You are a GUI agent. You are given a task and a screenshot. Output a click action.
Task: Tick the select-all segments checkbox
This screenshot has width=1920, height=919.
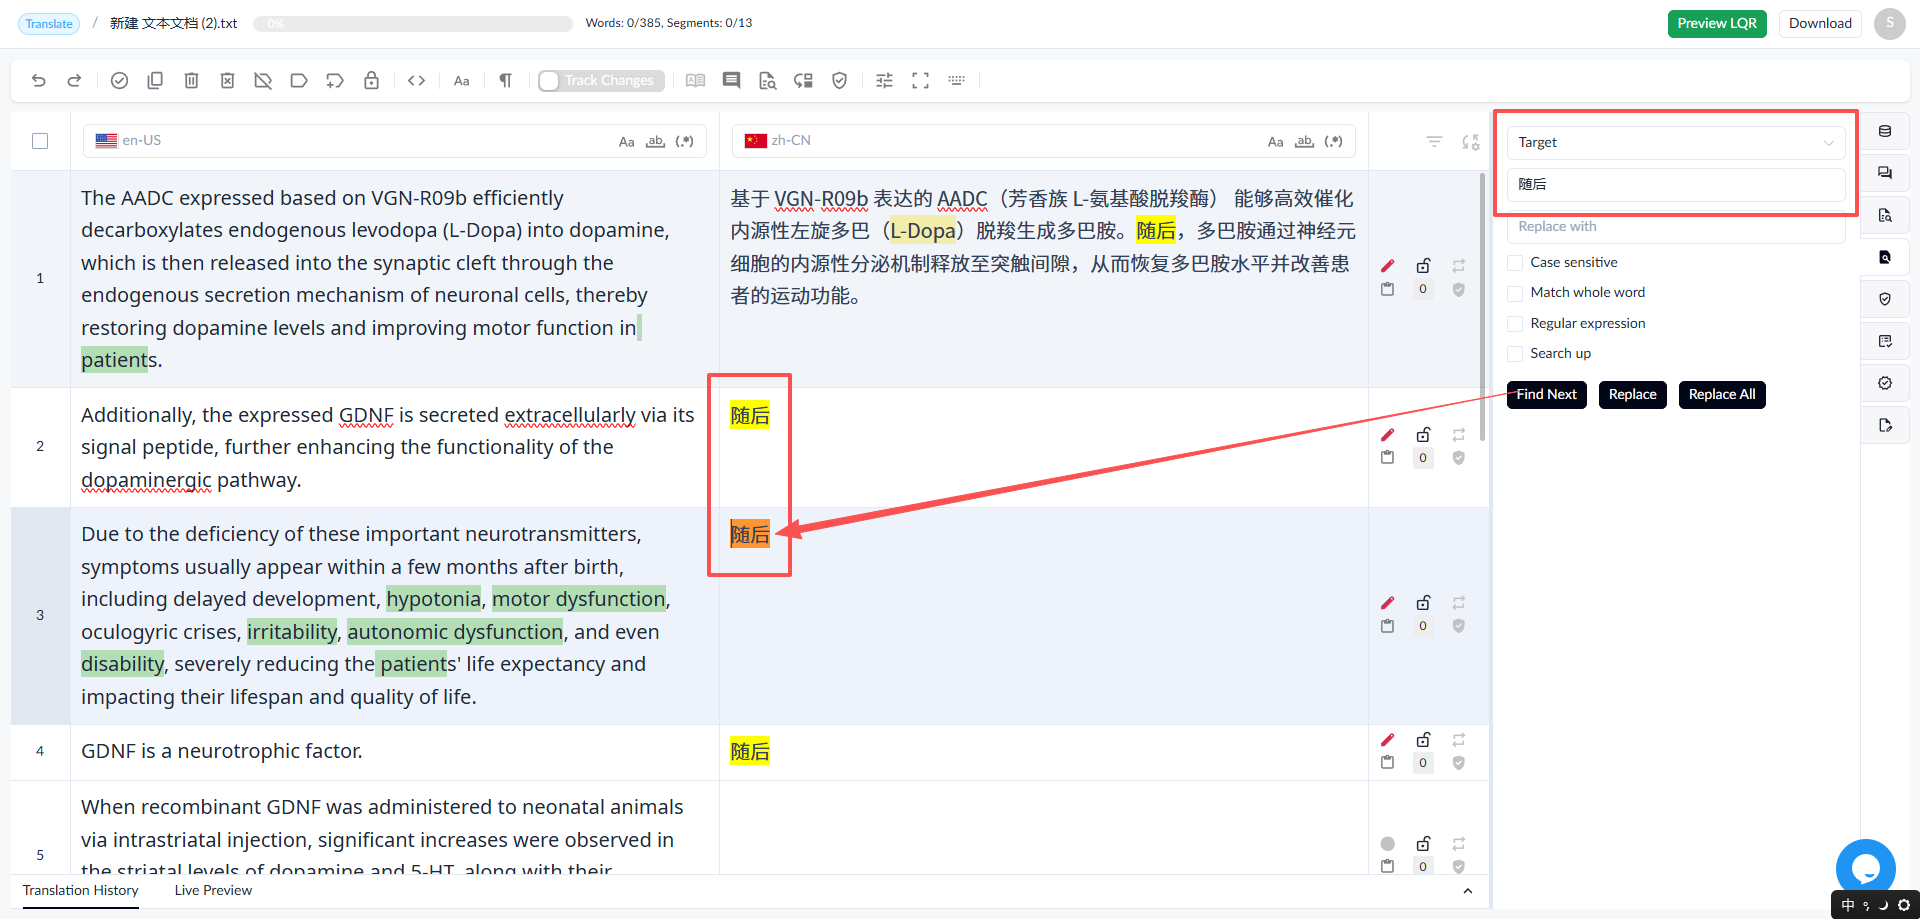40,141
